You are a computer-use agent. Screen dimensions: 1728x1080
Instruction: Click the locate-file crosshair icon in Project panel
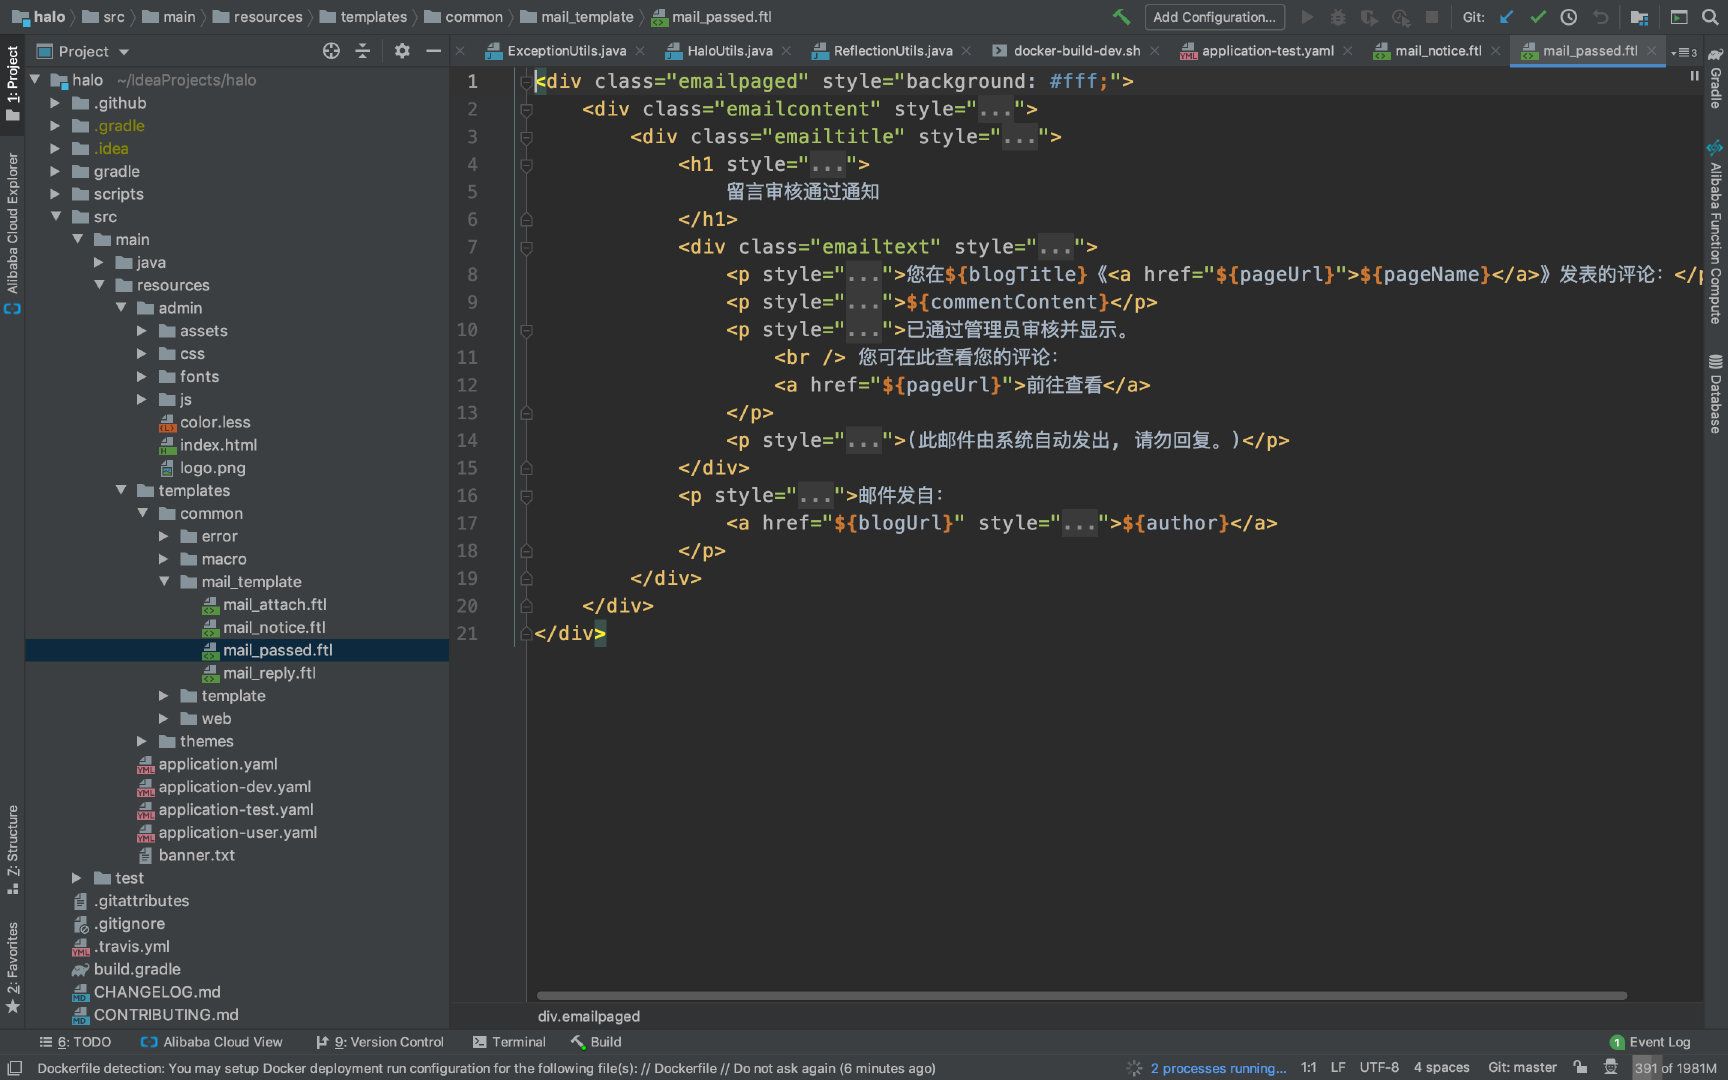331,51
